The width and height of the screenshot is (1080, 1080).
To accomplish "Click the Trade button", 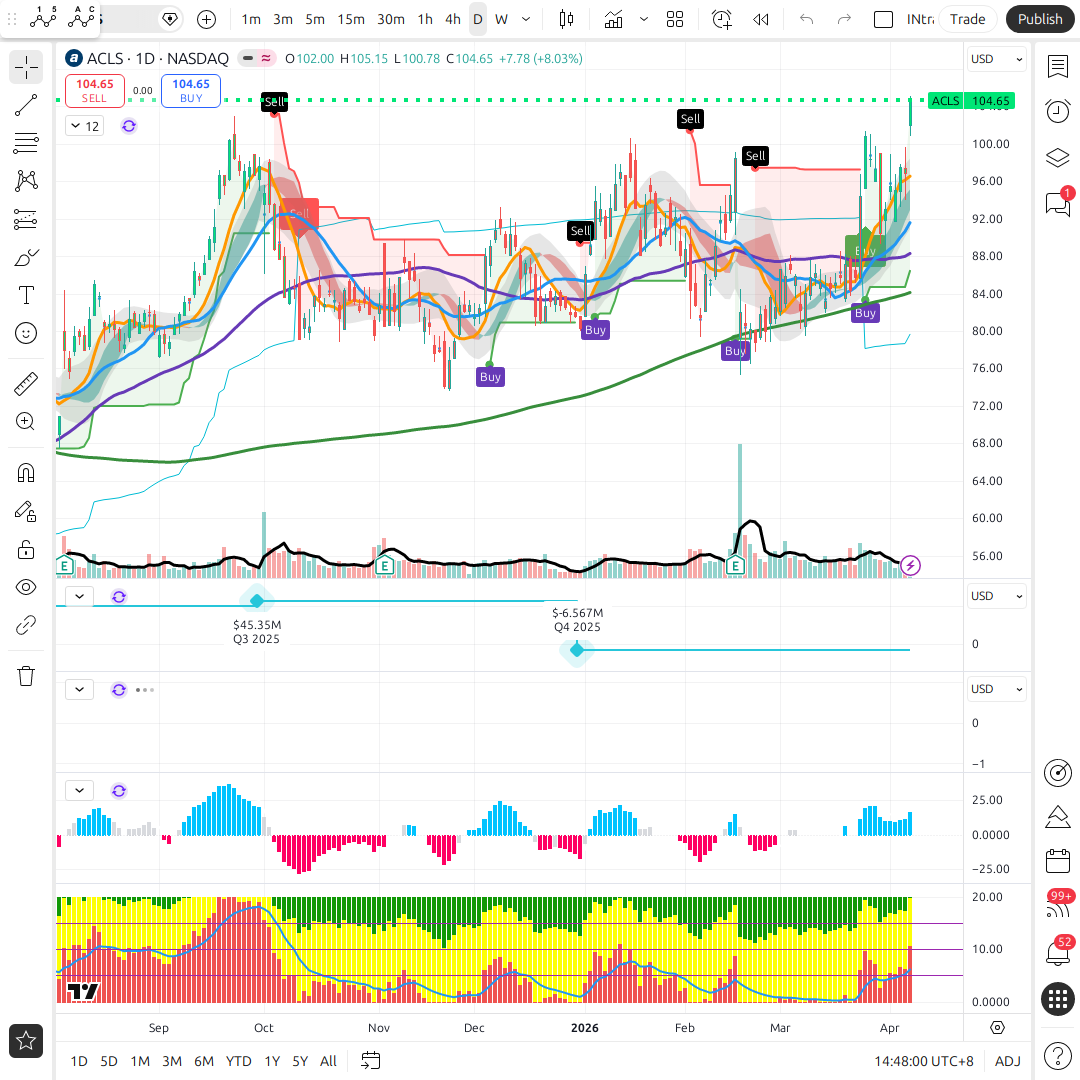I will [967, 19].
